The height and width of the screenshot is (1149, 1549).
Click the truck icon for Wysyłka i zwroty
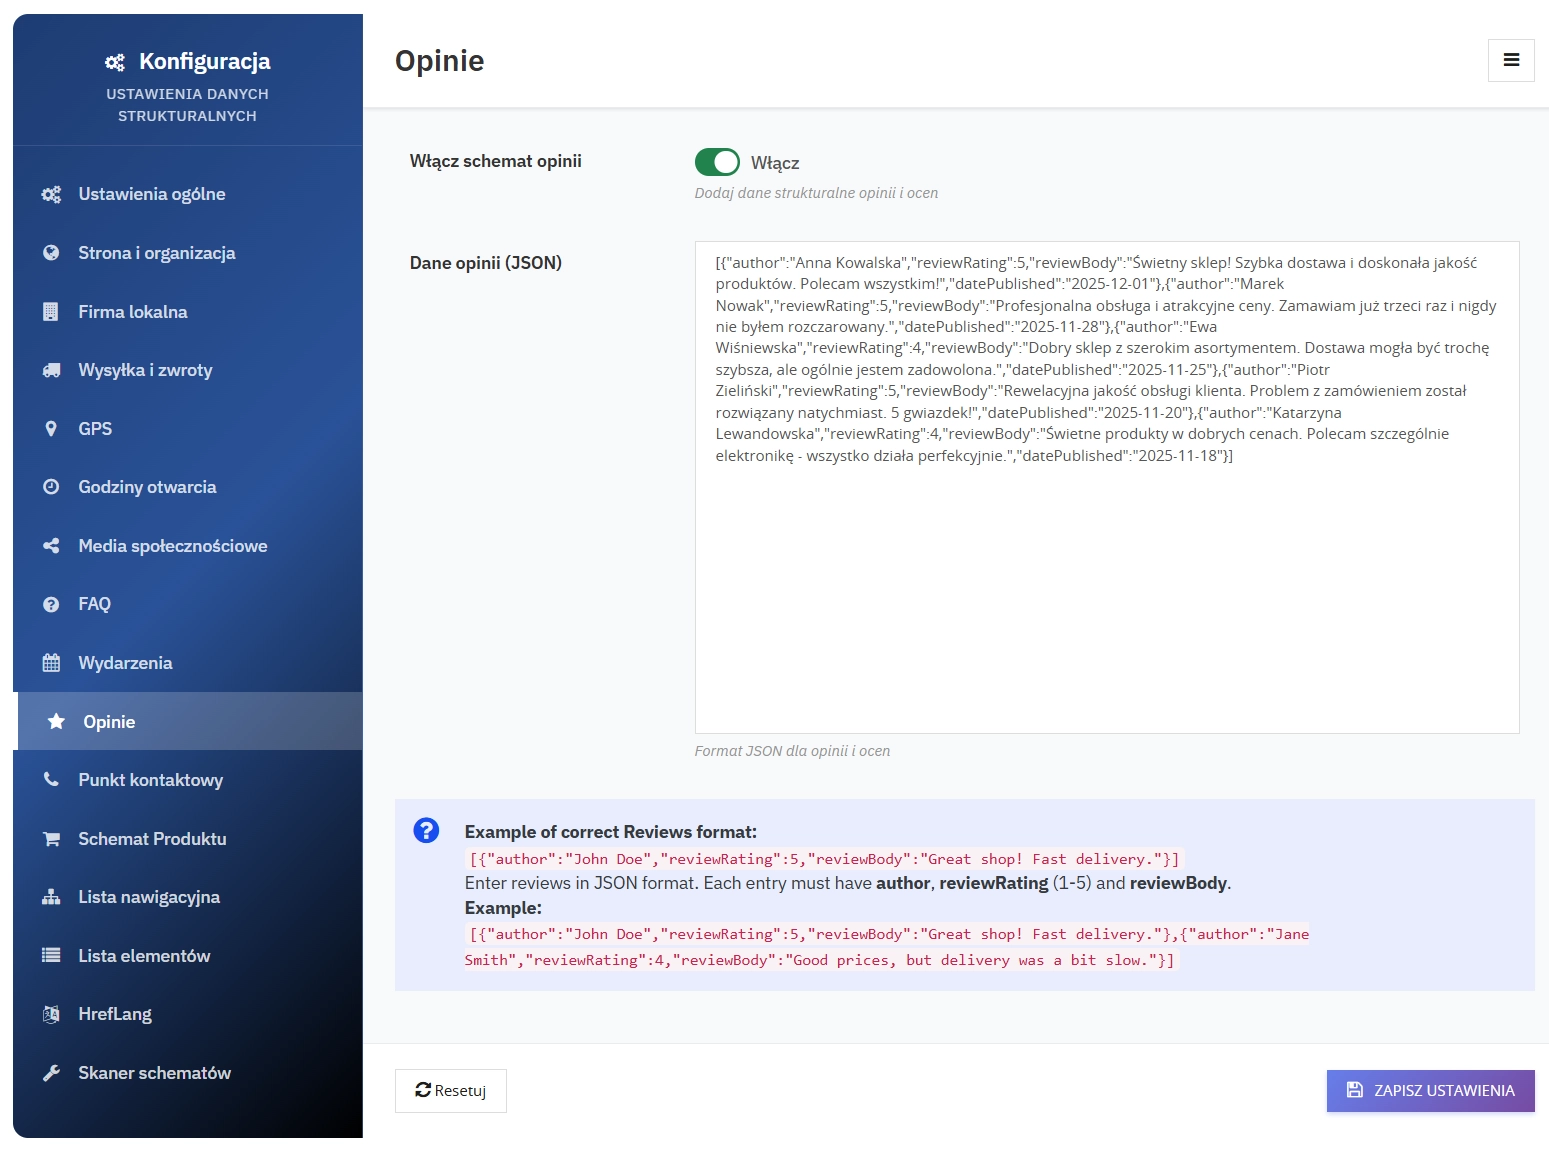51,370
